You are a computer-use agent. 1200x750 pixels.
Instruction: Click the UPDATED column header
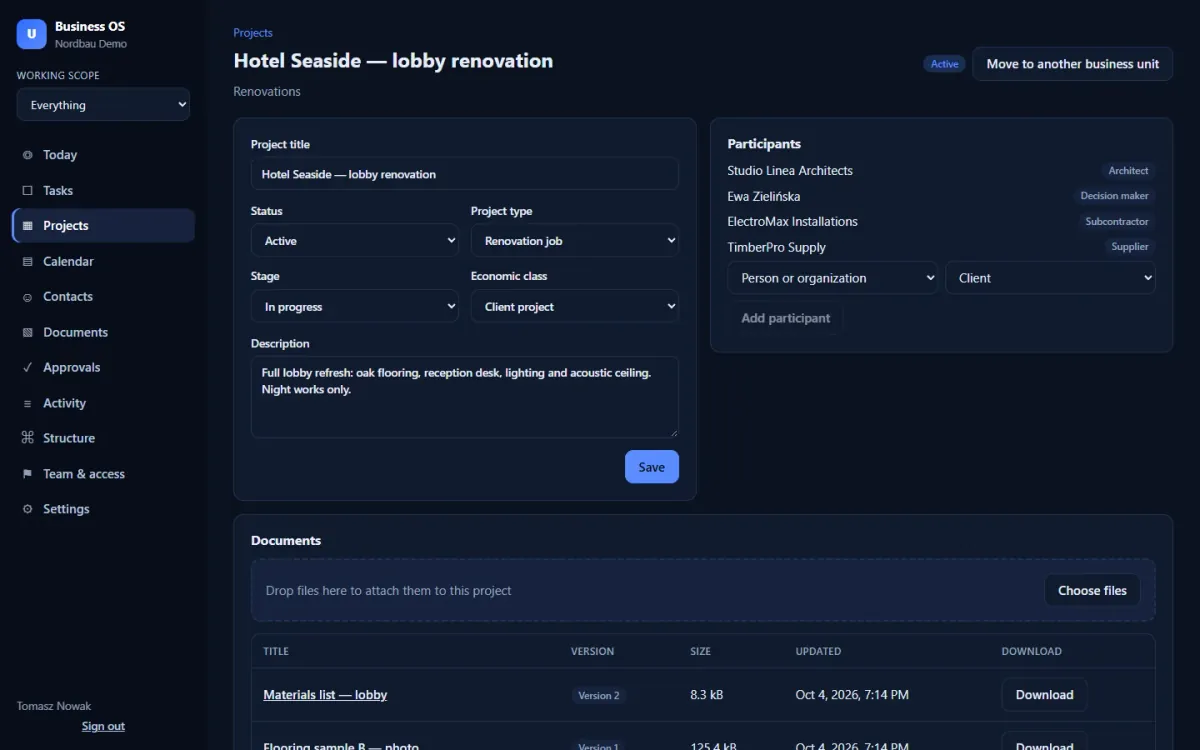point(818,651)
